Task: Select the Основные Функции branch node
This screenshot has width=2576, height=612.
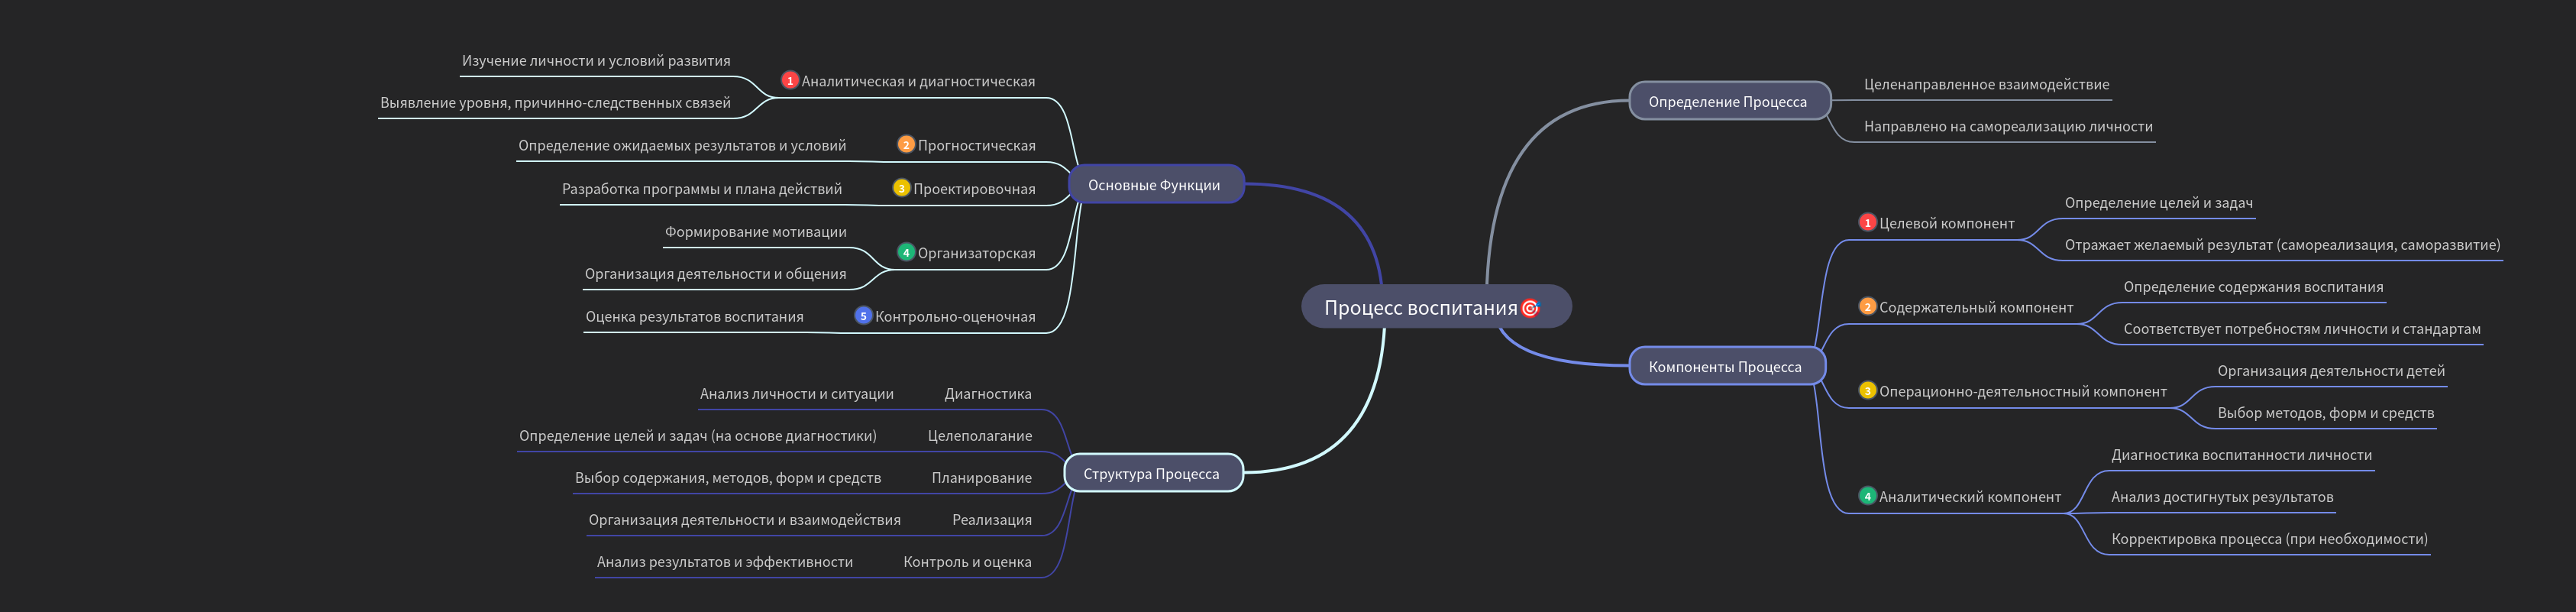Action: click(x=1153, y=185)
